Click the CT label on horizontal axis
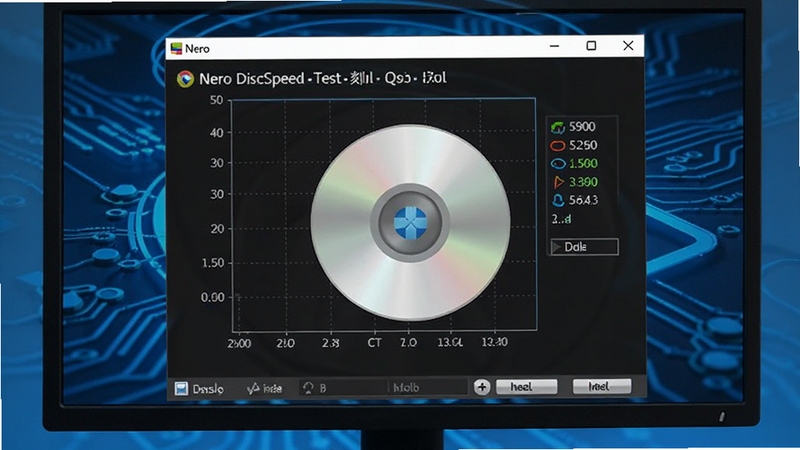This screenshot has height=450, width=800. coord(374,343)
